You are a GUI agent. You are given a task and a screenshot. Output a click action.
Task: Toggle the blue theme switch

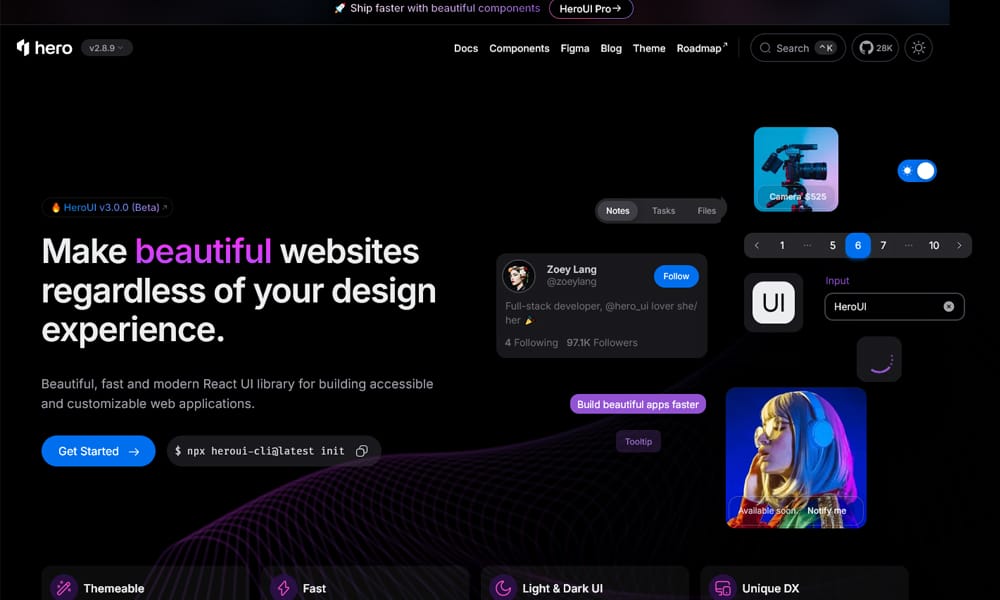coord(917,171)
